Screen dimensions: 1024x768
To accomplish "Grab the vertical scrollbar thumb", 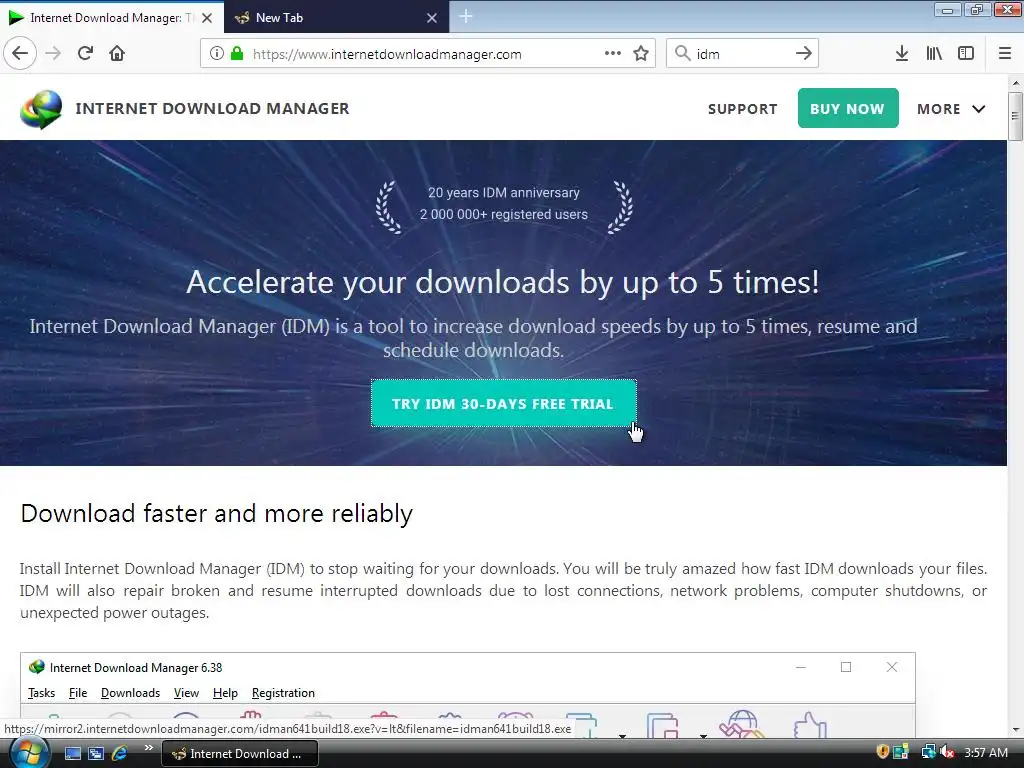I will coord(1016,116).
